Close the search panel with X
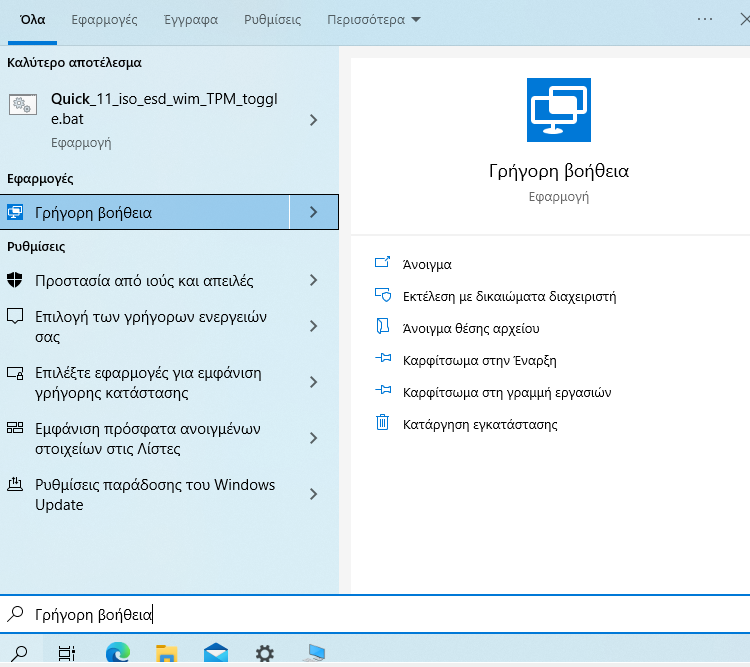 pyautogui.click(x=745, y=19)
